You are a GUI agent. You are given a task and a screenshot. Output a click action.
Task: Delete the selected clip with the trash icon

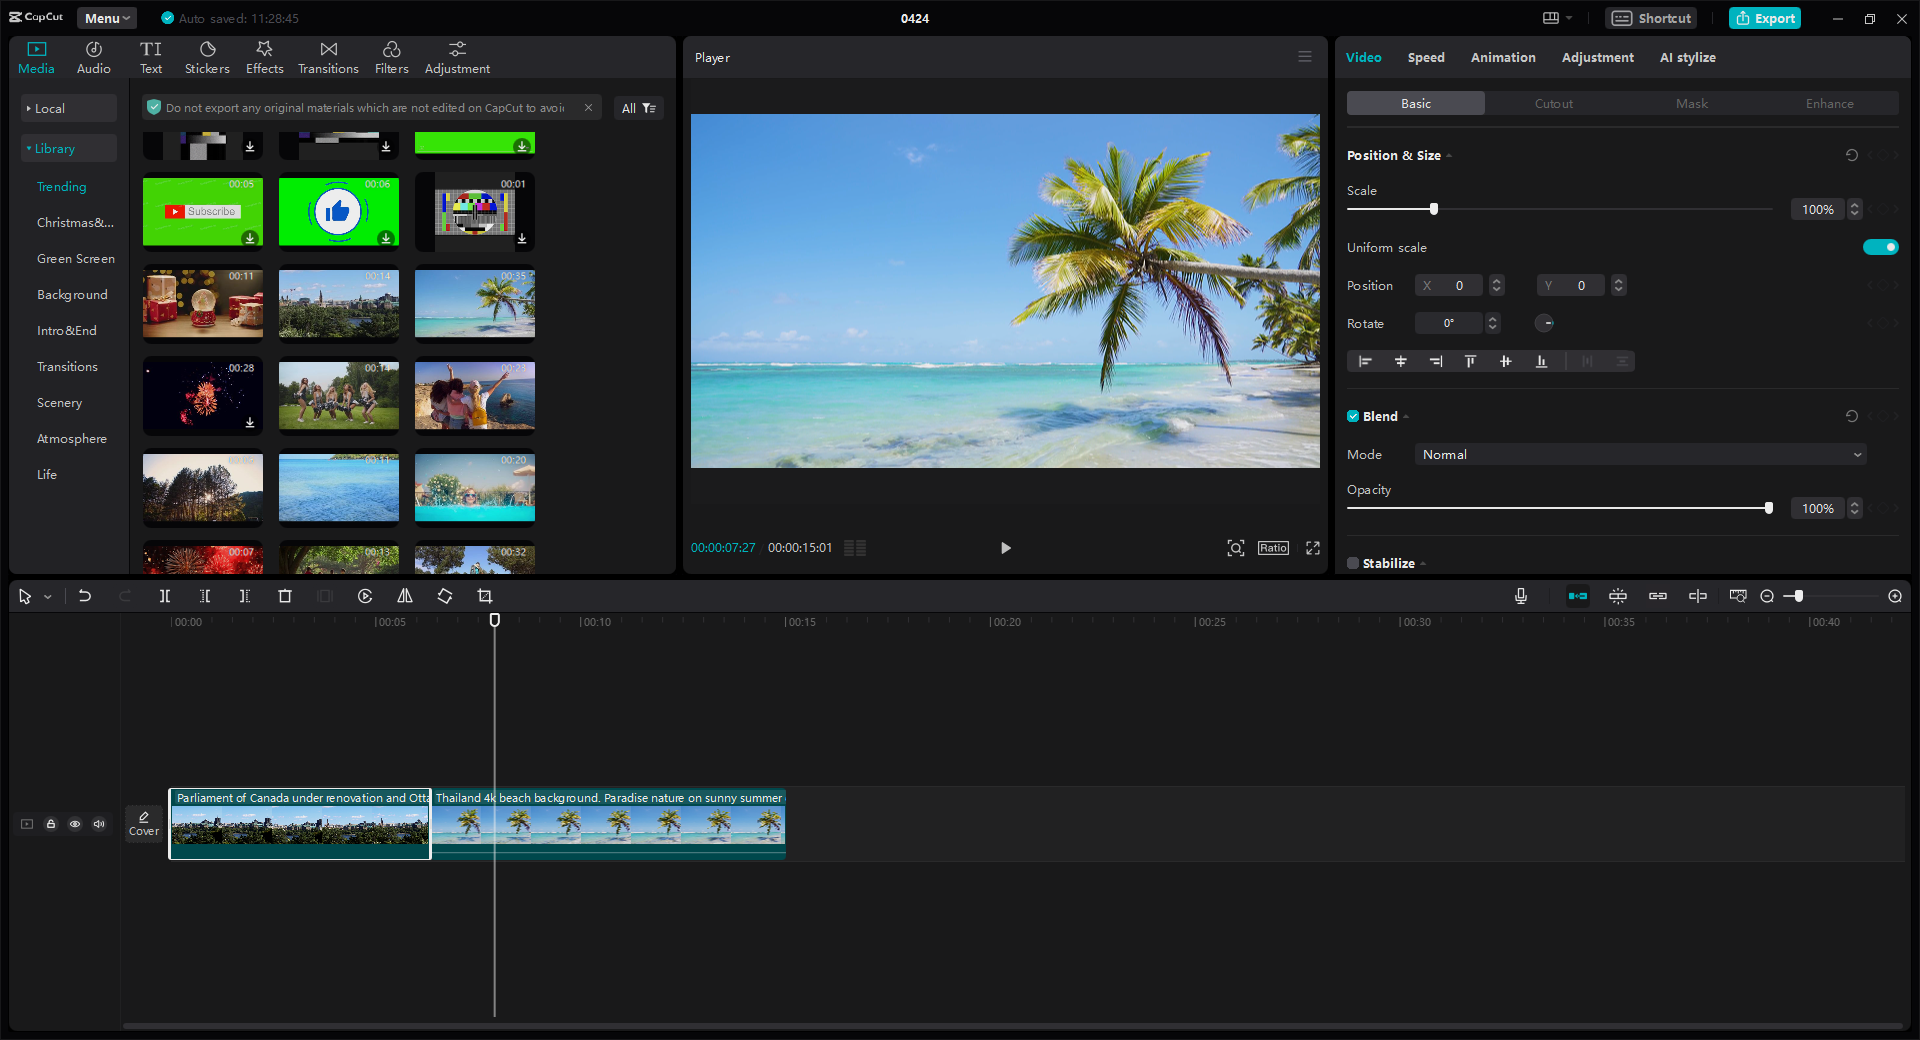click(285, 596)
